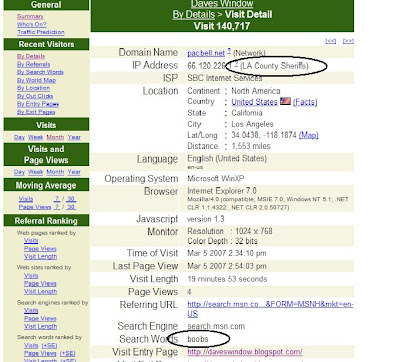Select 7-day moving average for Page Views

point(57,207)
